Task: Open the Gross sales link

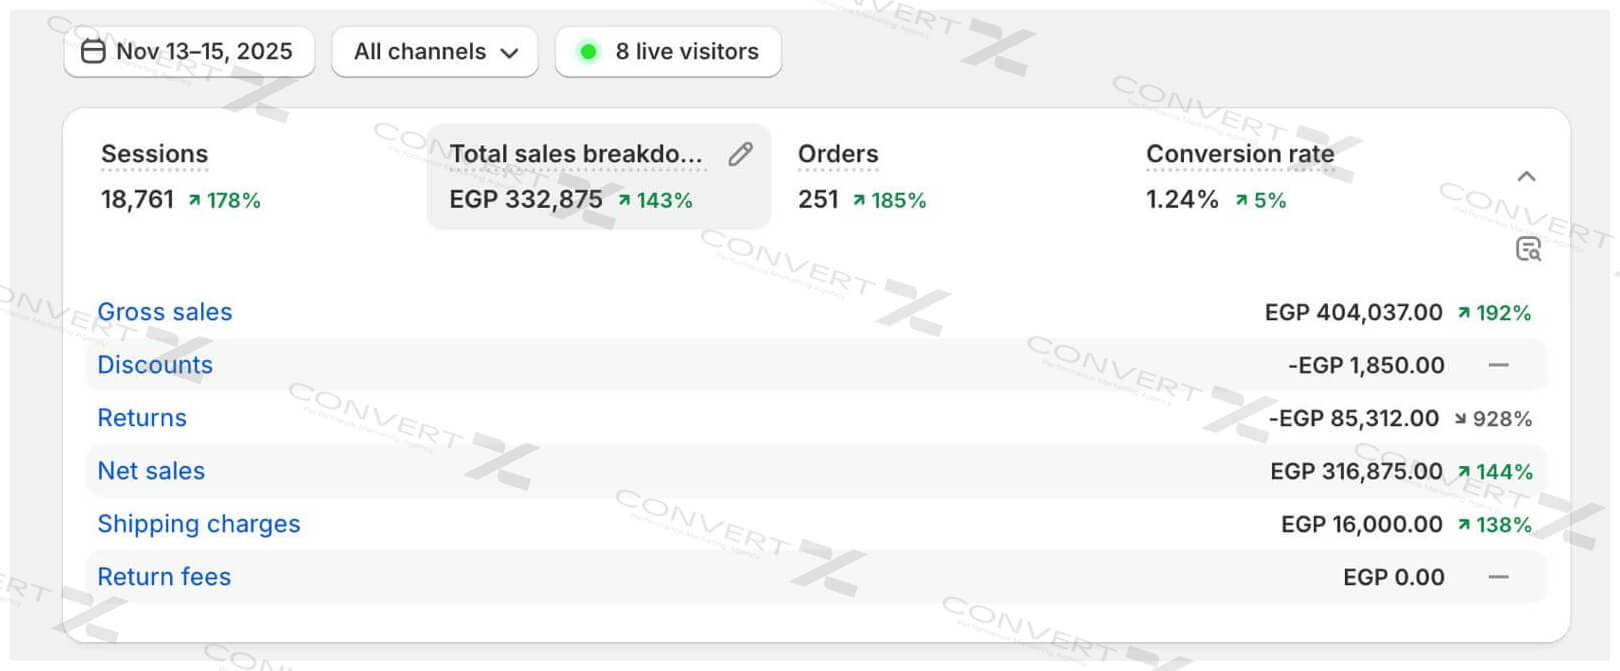Action: (x=165, y=312)
